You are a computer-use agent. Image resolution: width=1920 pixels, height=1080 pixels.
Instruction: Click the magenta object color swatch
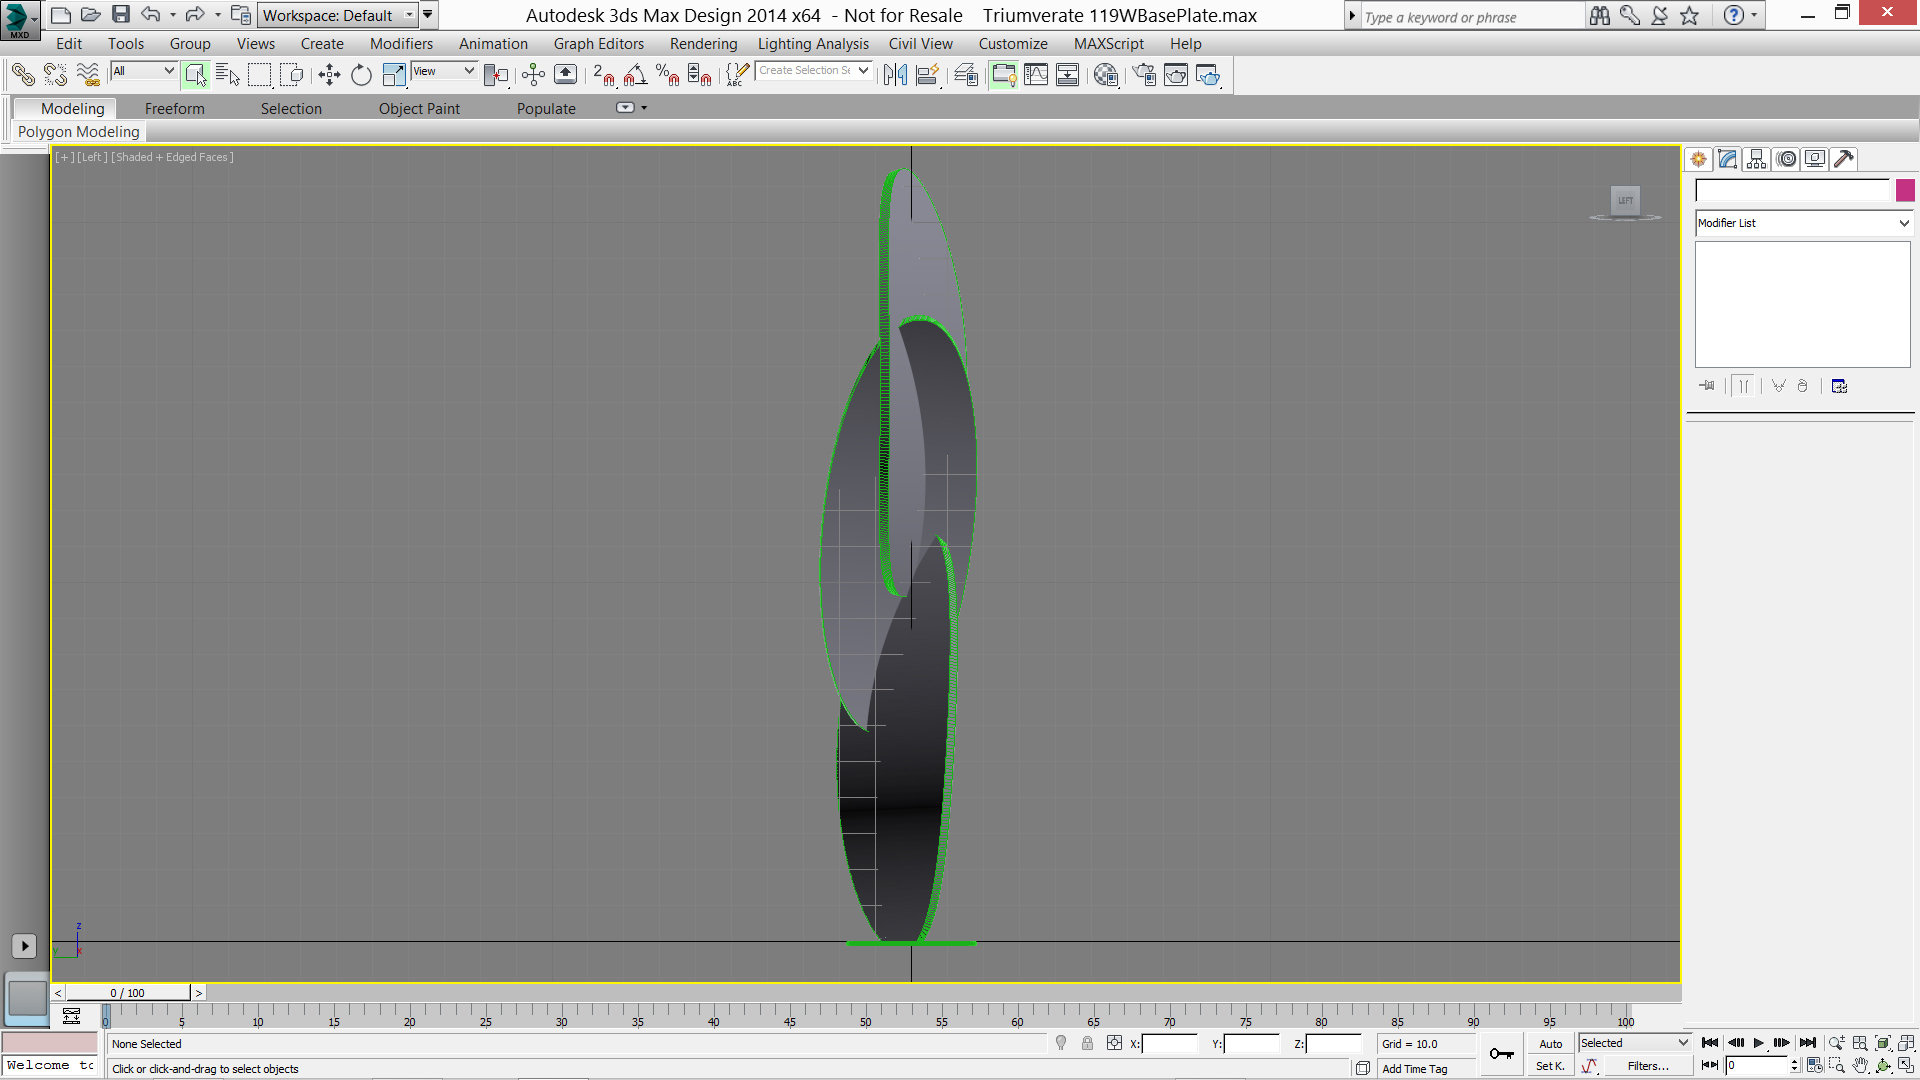[x=1905, y=191]
